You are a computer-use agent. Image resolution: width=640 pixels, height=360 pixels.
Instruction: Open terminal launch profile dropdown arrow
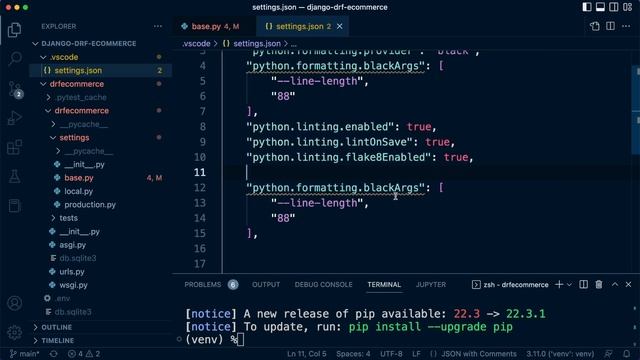click(569, 284)
